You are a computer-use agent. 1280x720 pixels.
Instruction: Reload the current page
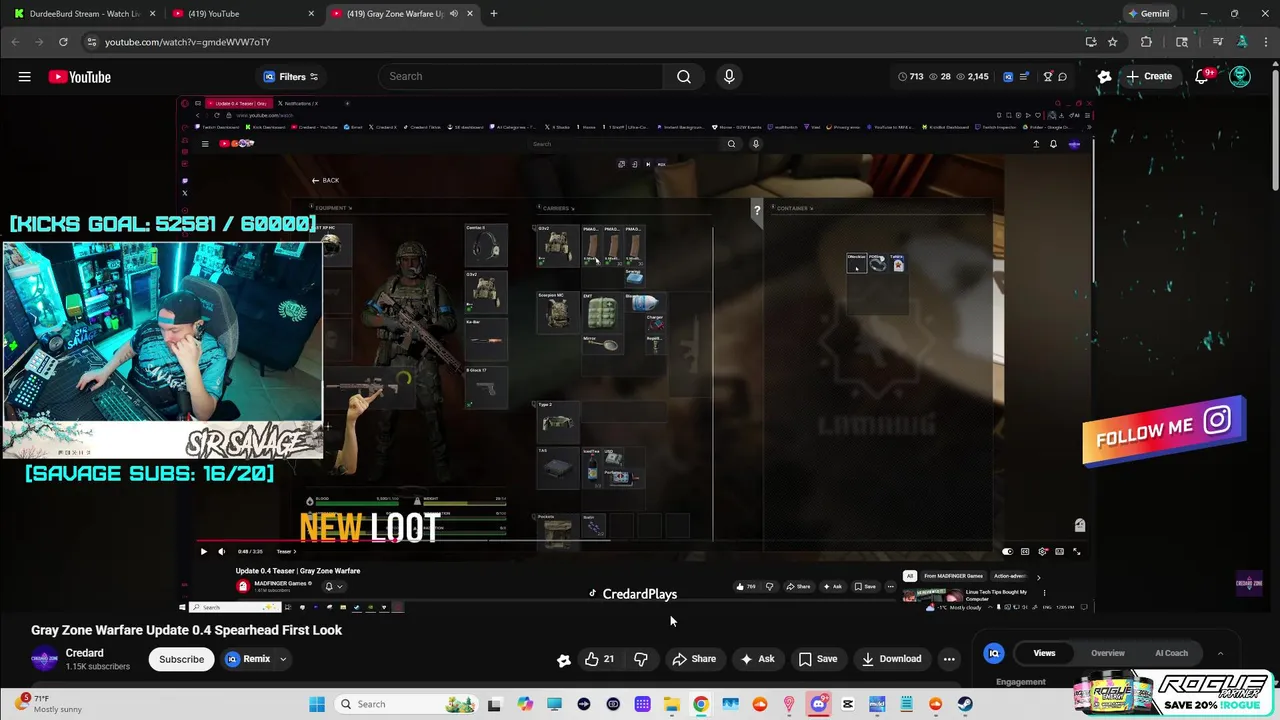(x=63, y=42)
